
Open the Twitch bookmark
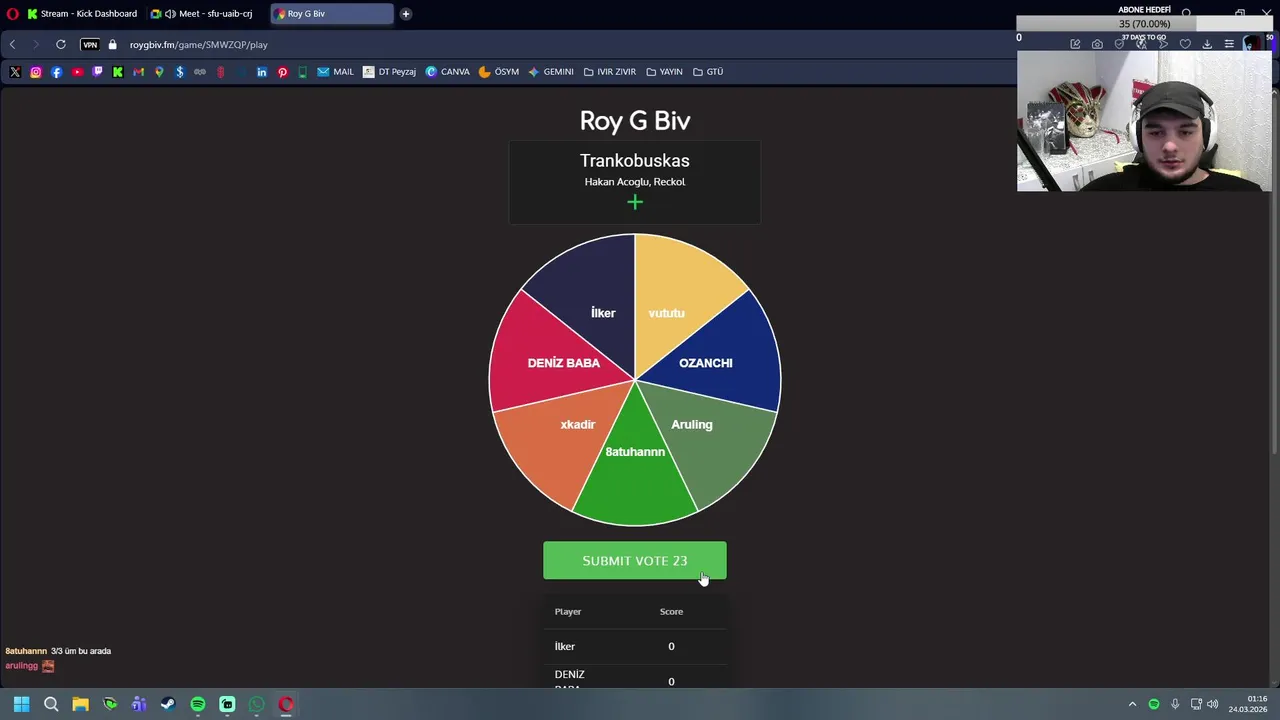pos(97,72)
